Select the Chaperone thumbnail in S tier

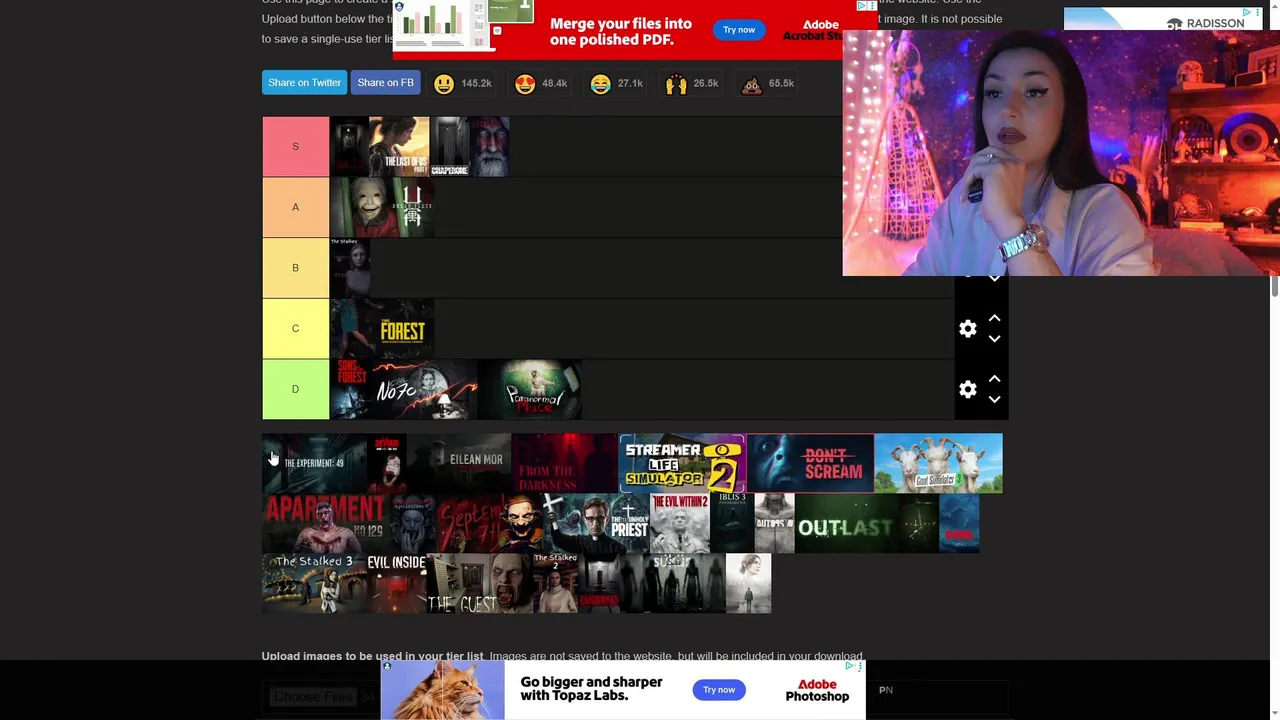point(449,147)
